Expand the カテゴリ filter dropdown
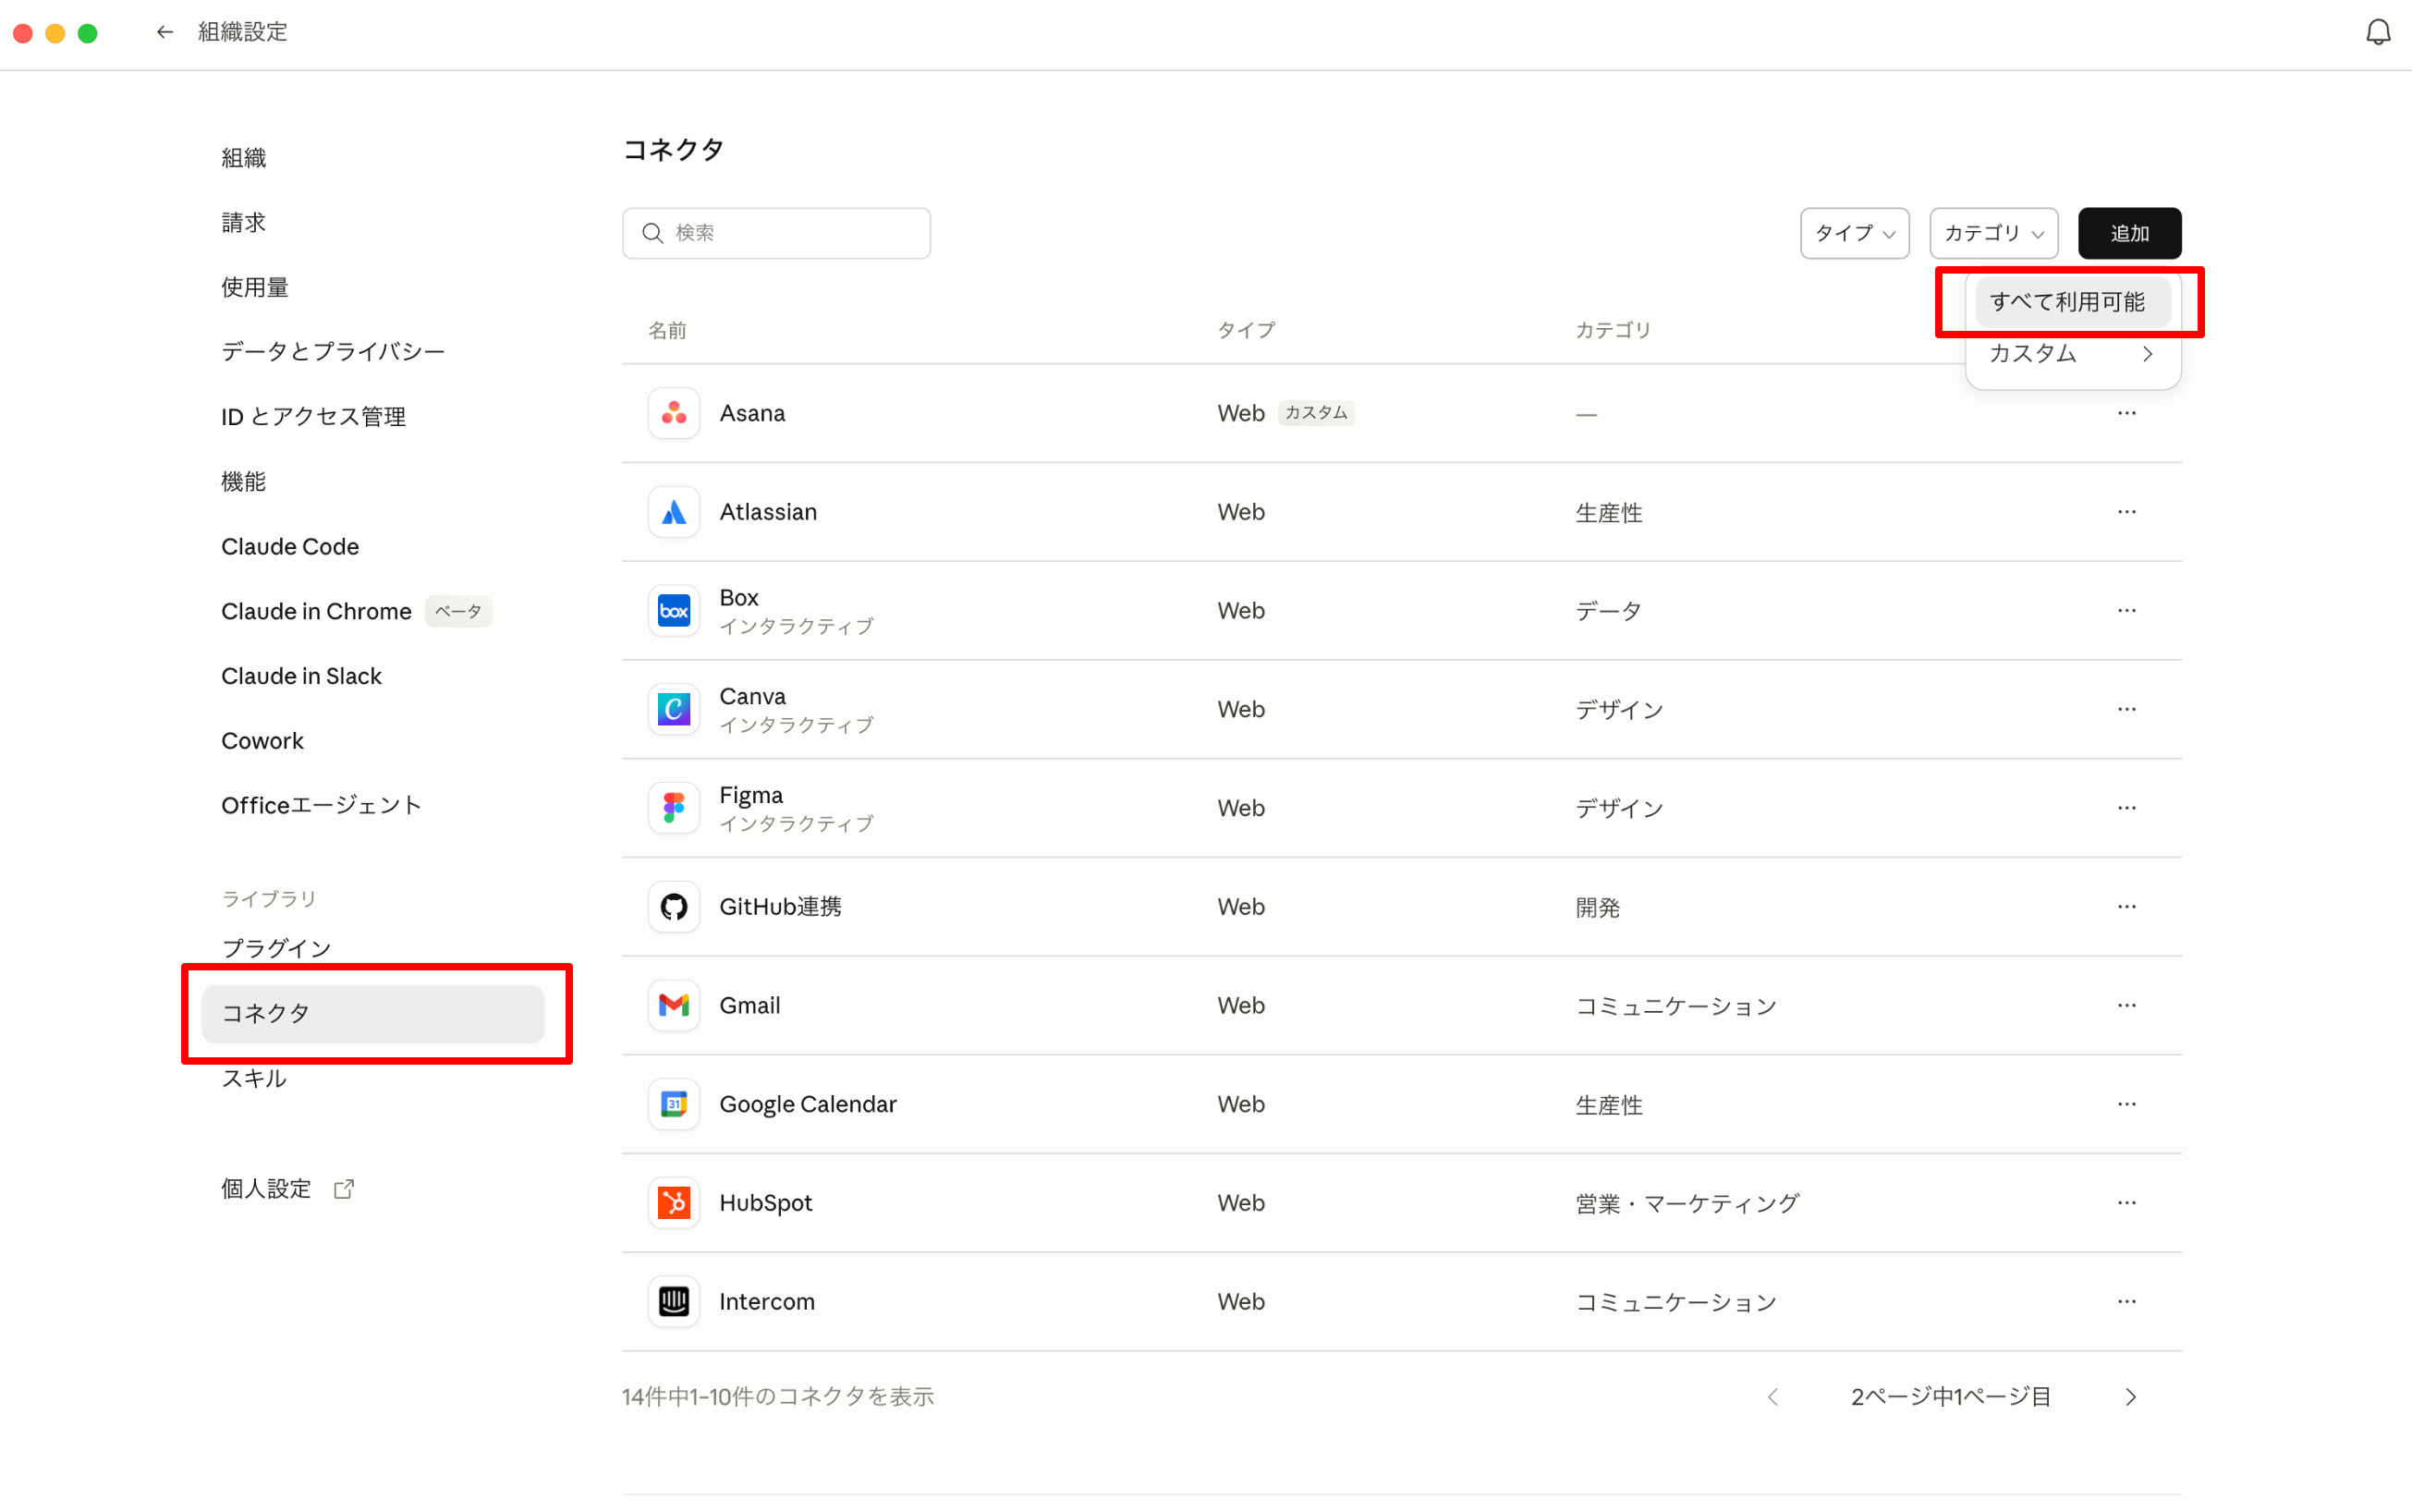This screenshot has width=2412, height=1512. [x=1993, y=233]
